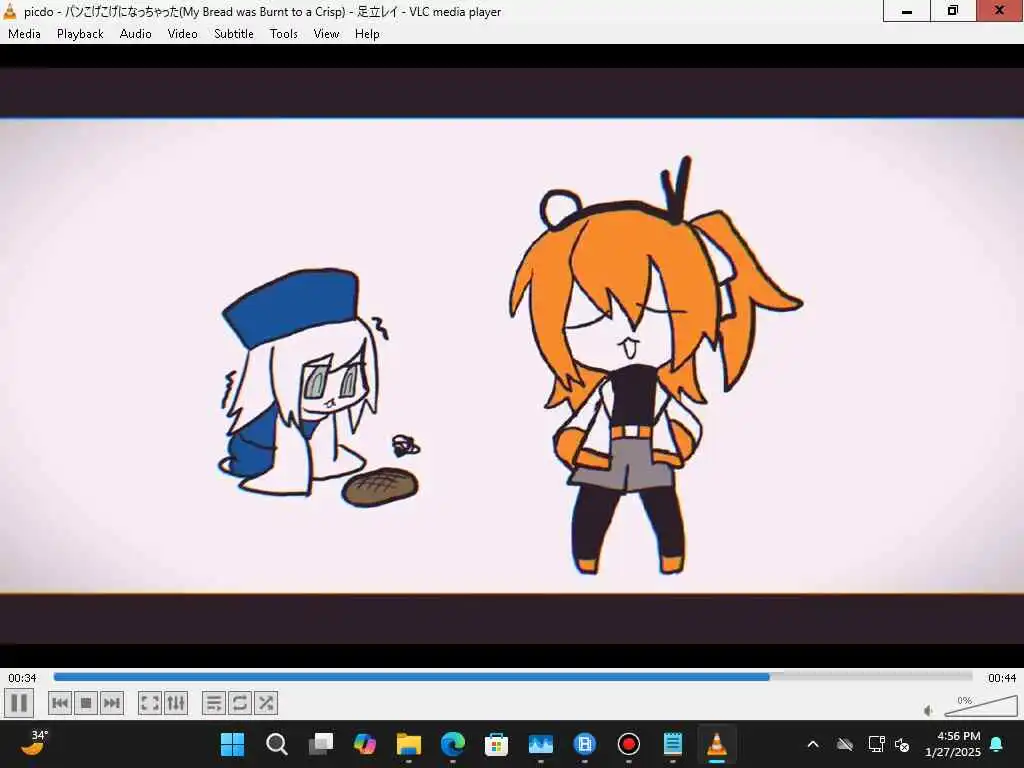This screenshot has height=768, width=1024.
Task: Open Microsoft Edge from the taskbar
Action: [x=453, y=744]
